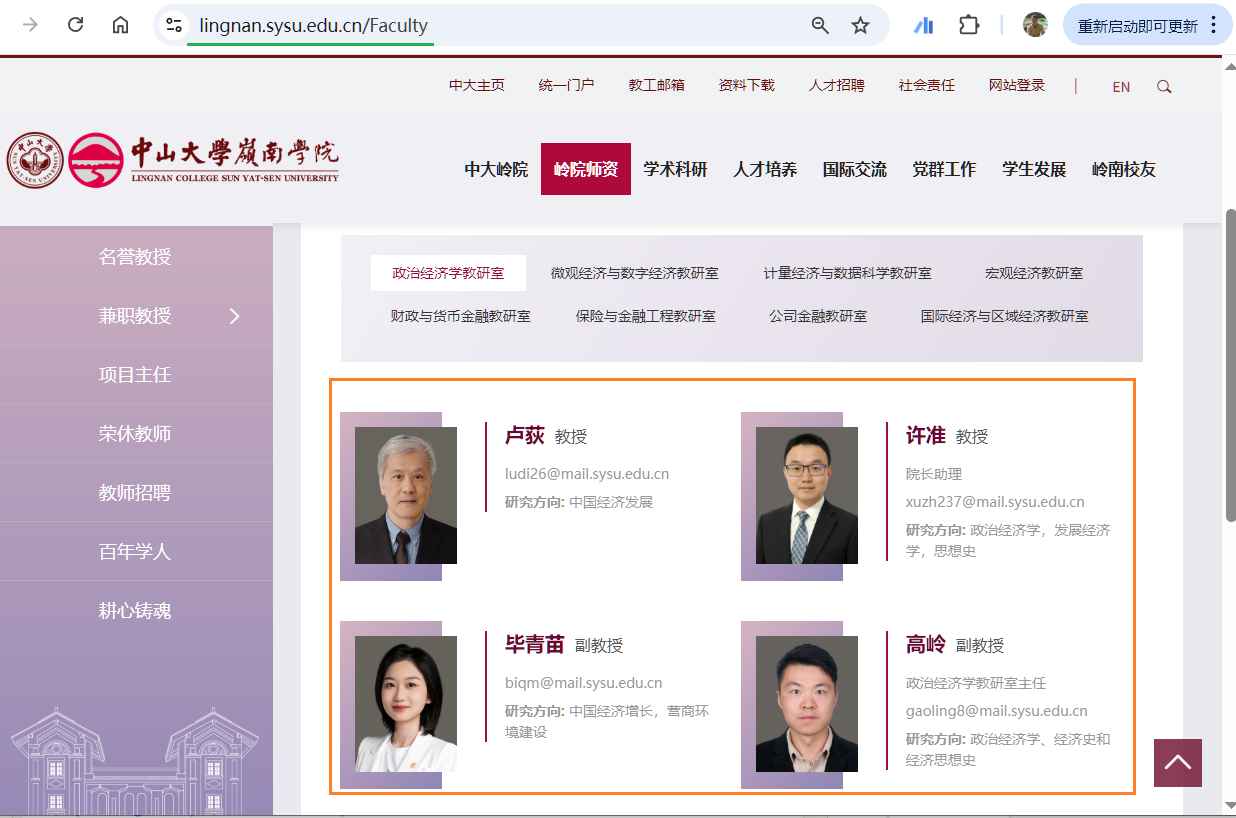Bookmark this page with star icon
This screenshot has width=1236, height=818.
pyautogui.click(x=860, y=25)
